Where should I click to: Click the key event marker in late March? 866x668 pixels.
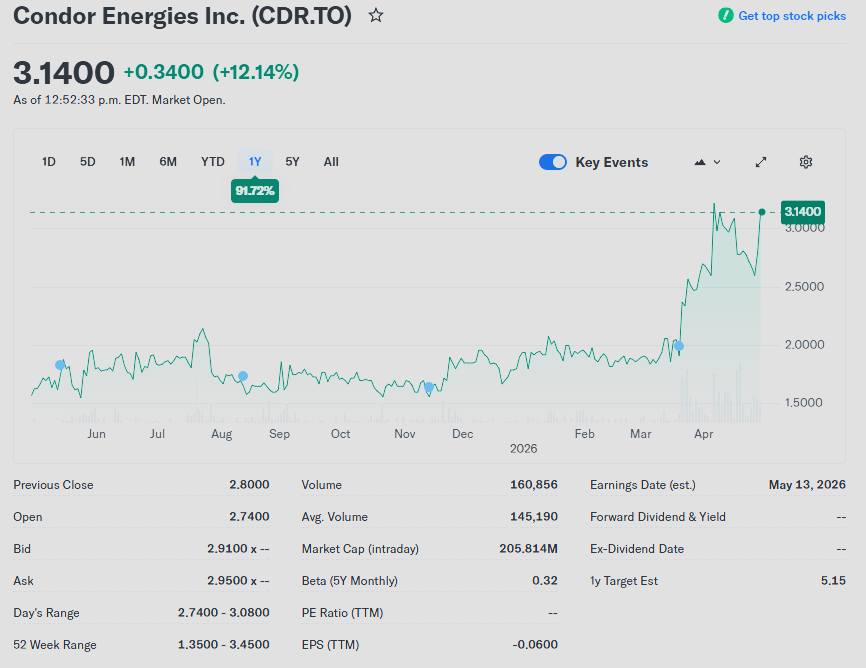pos(679,346)
